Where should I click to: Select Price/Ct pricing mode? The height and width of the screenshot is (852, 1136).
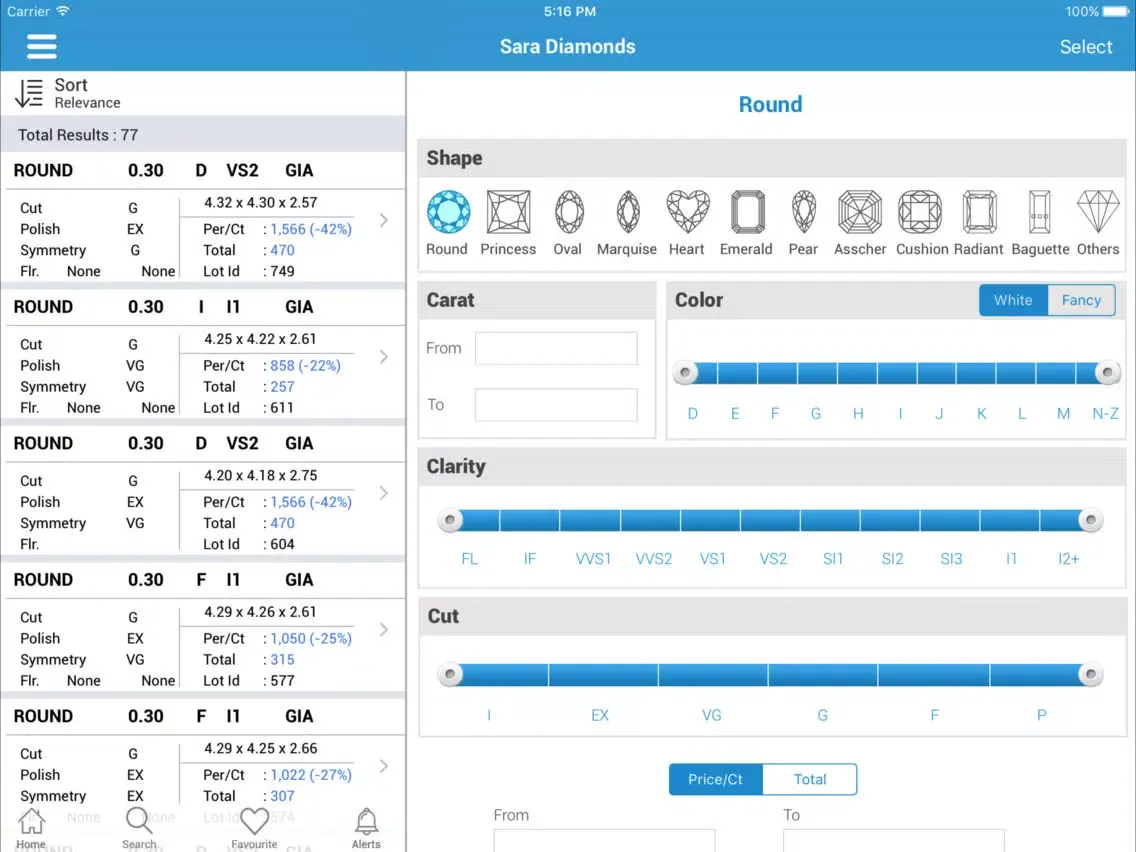pos(715,779)
